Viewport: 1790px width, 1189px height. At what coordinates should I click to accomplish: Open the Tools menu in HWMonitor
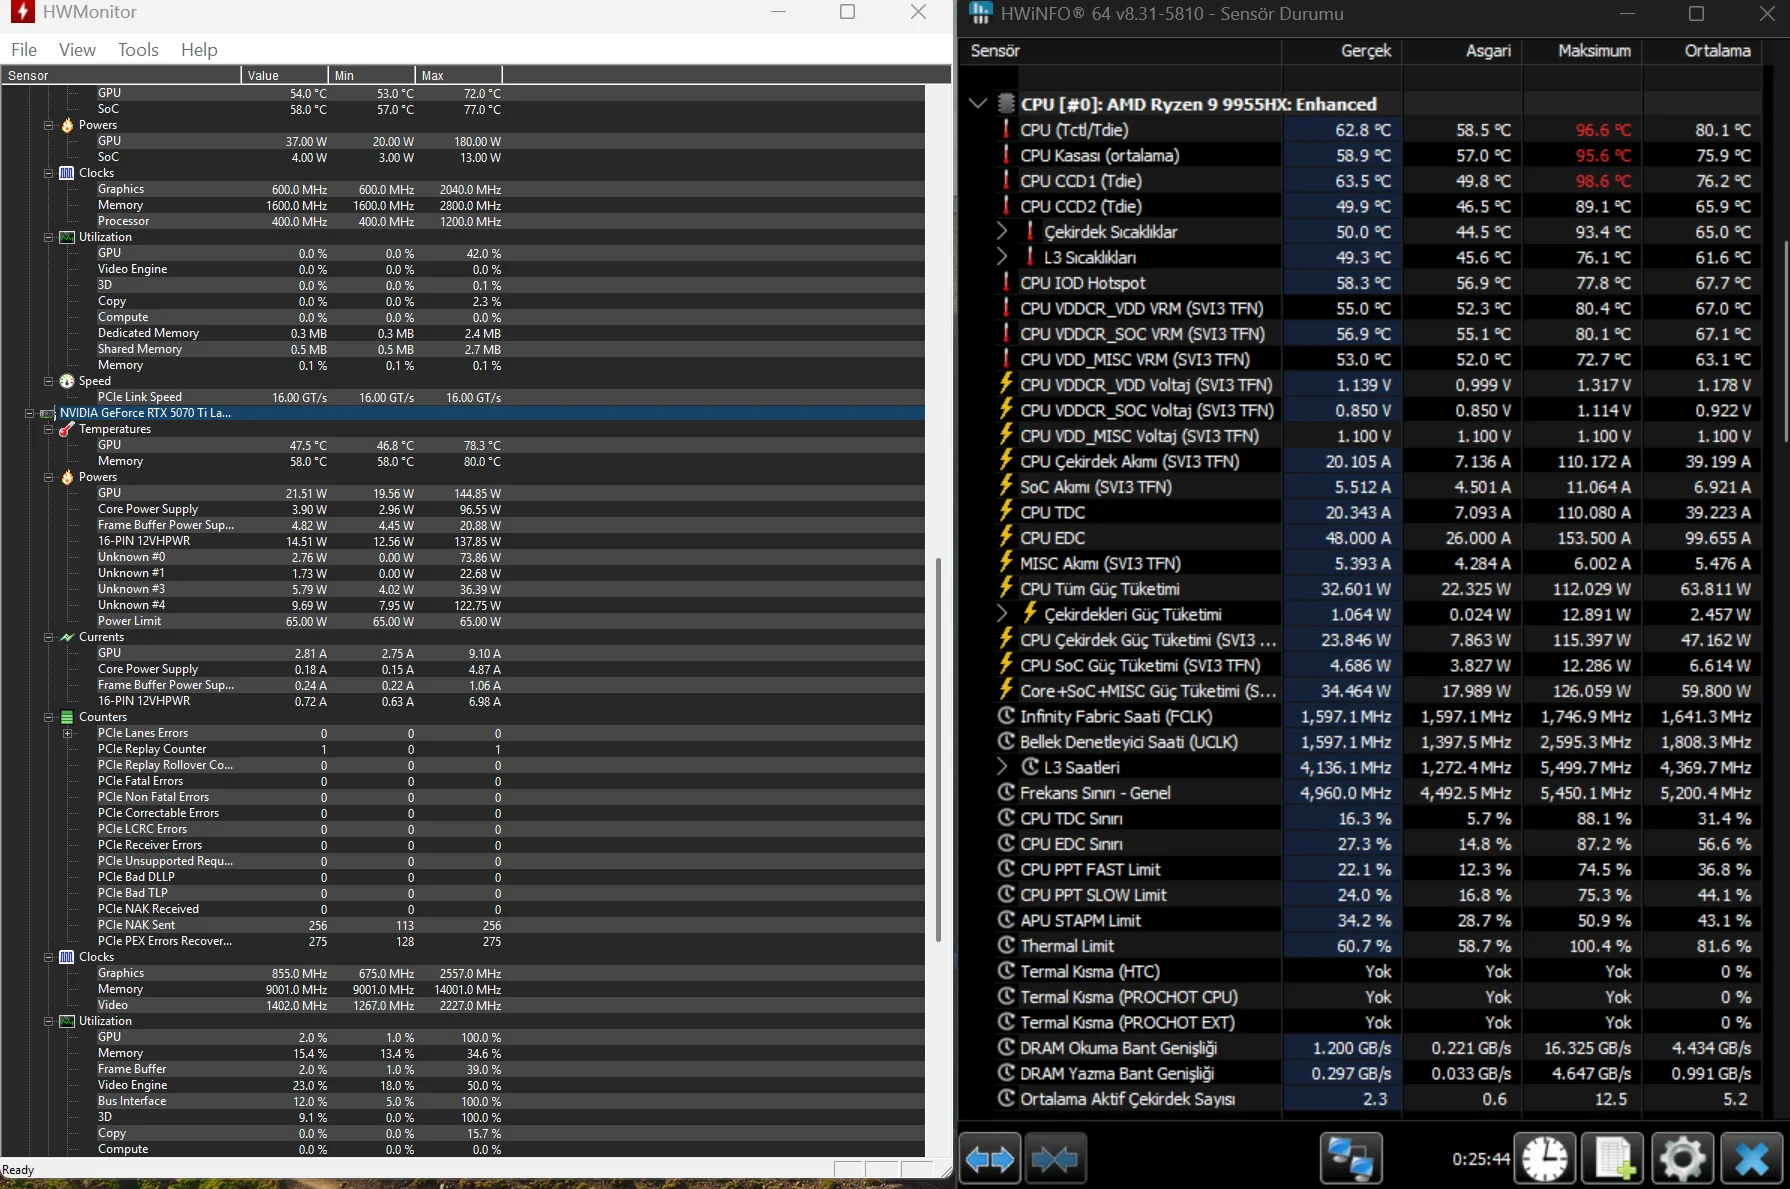coord(138,50)
